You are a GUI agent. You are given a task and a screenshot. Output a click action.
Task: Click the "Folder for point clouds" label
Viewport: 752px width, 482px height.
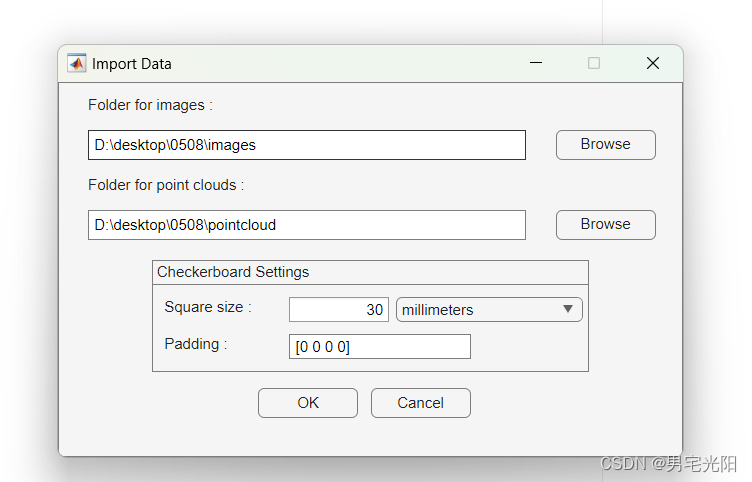(x=166, y=185)
